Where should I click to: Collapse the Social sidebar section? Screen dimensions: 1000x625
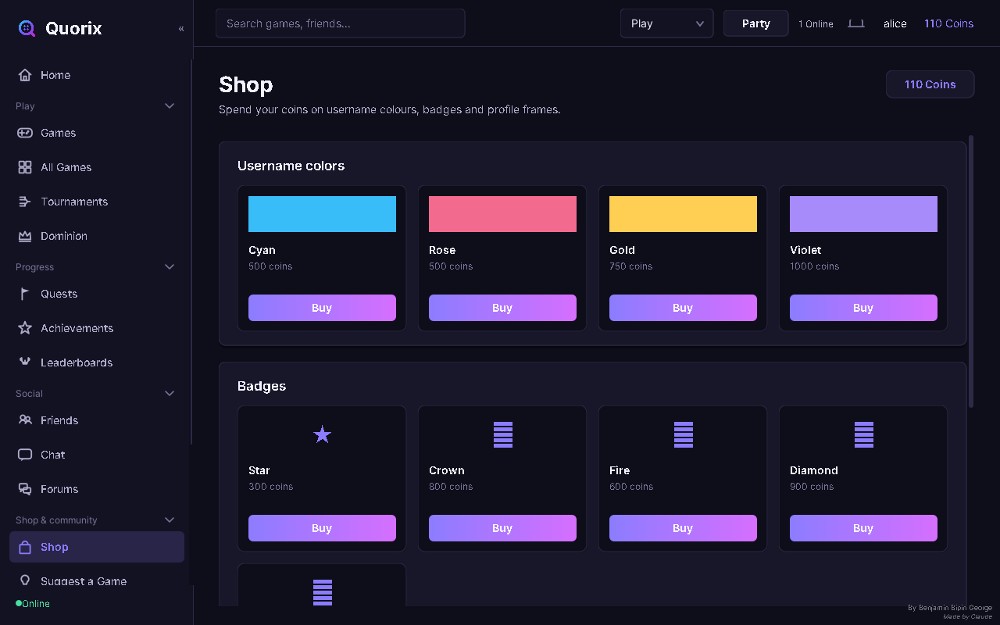170,393
